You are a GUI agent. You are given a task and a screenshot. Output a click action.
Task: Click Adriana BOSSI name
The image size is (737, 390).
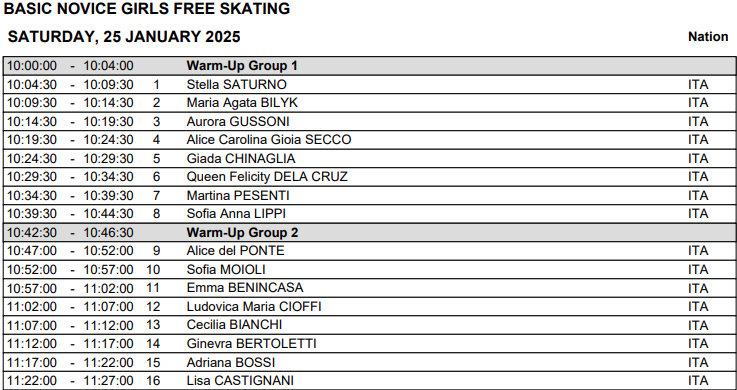(x=231, y=363)
